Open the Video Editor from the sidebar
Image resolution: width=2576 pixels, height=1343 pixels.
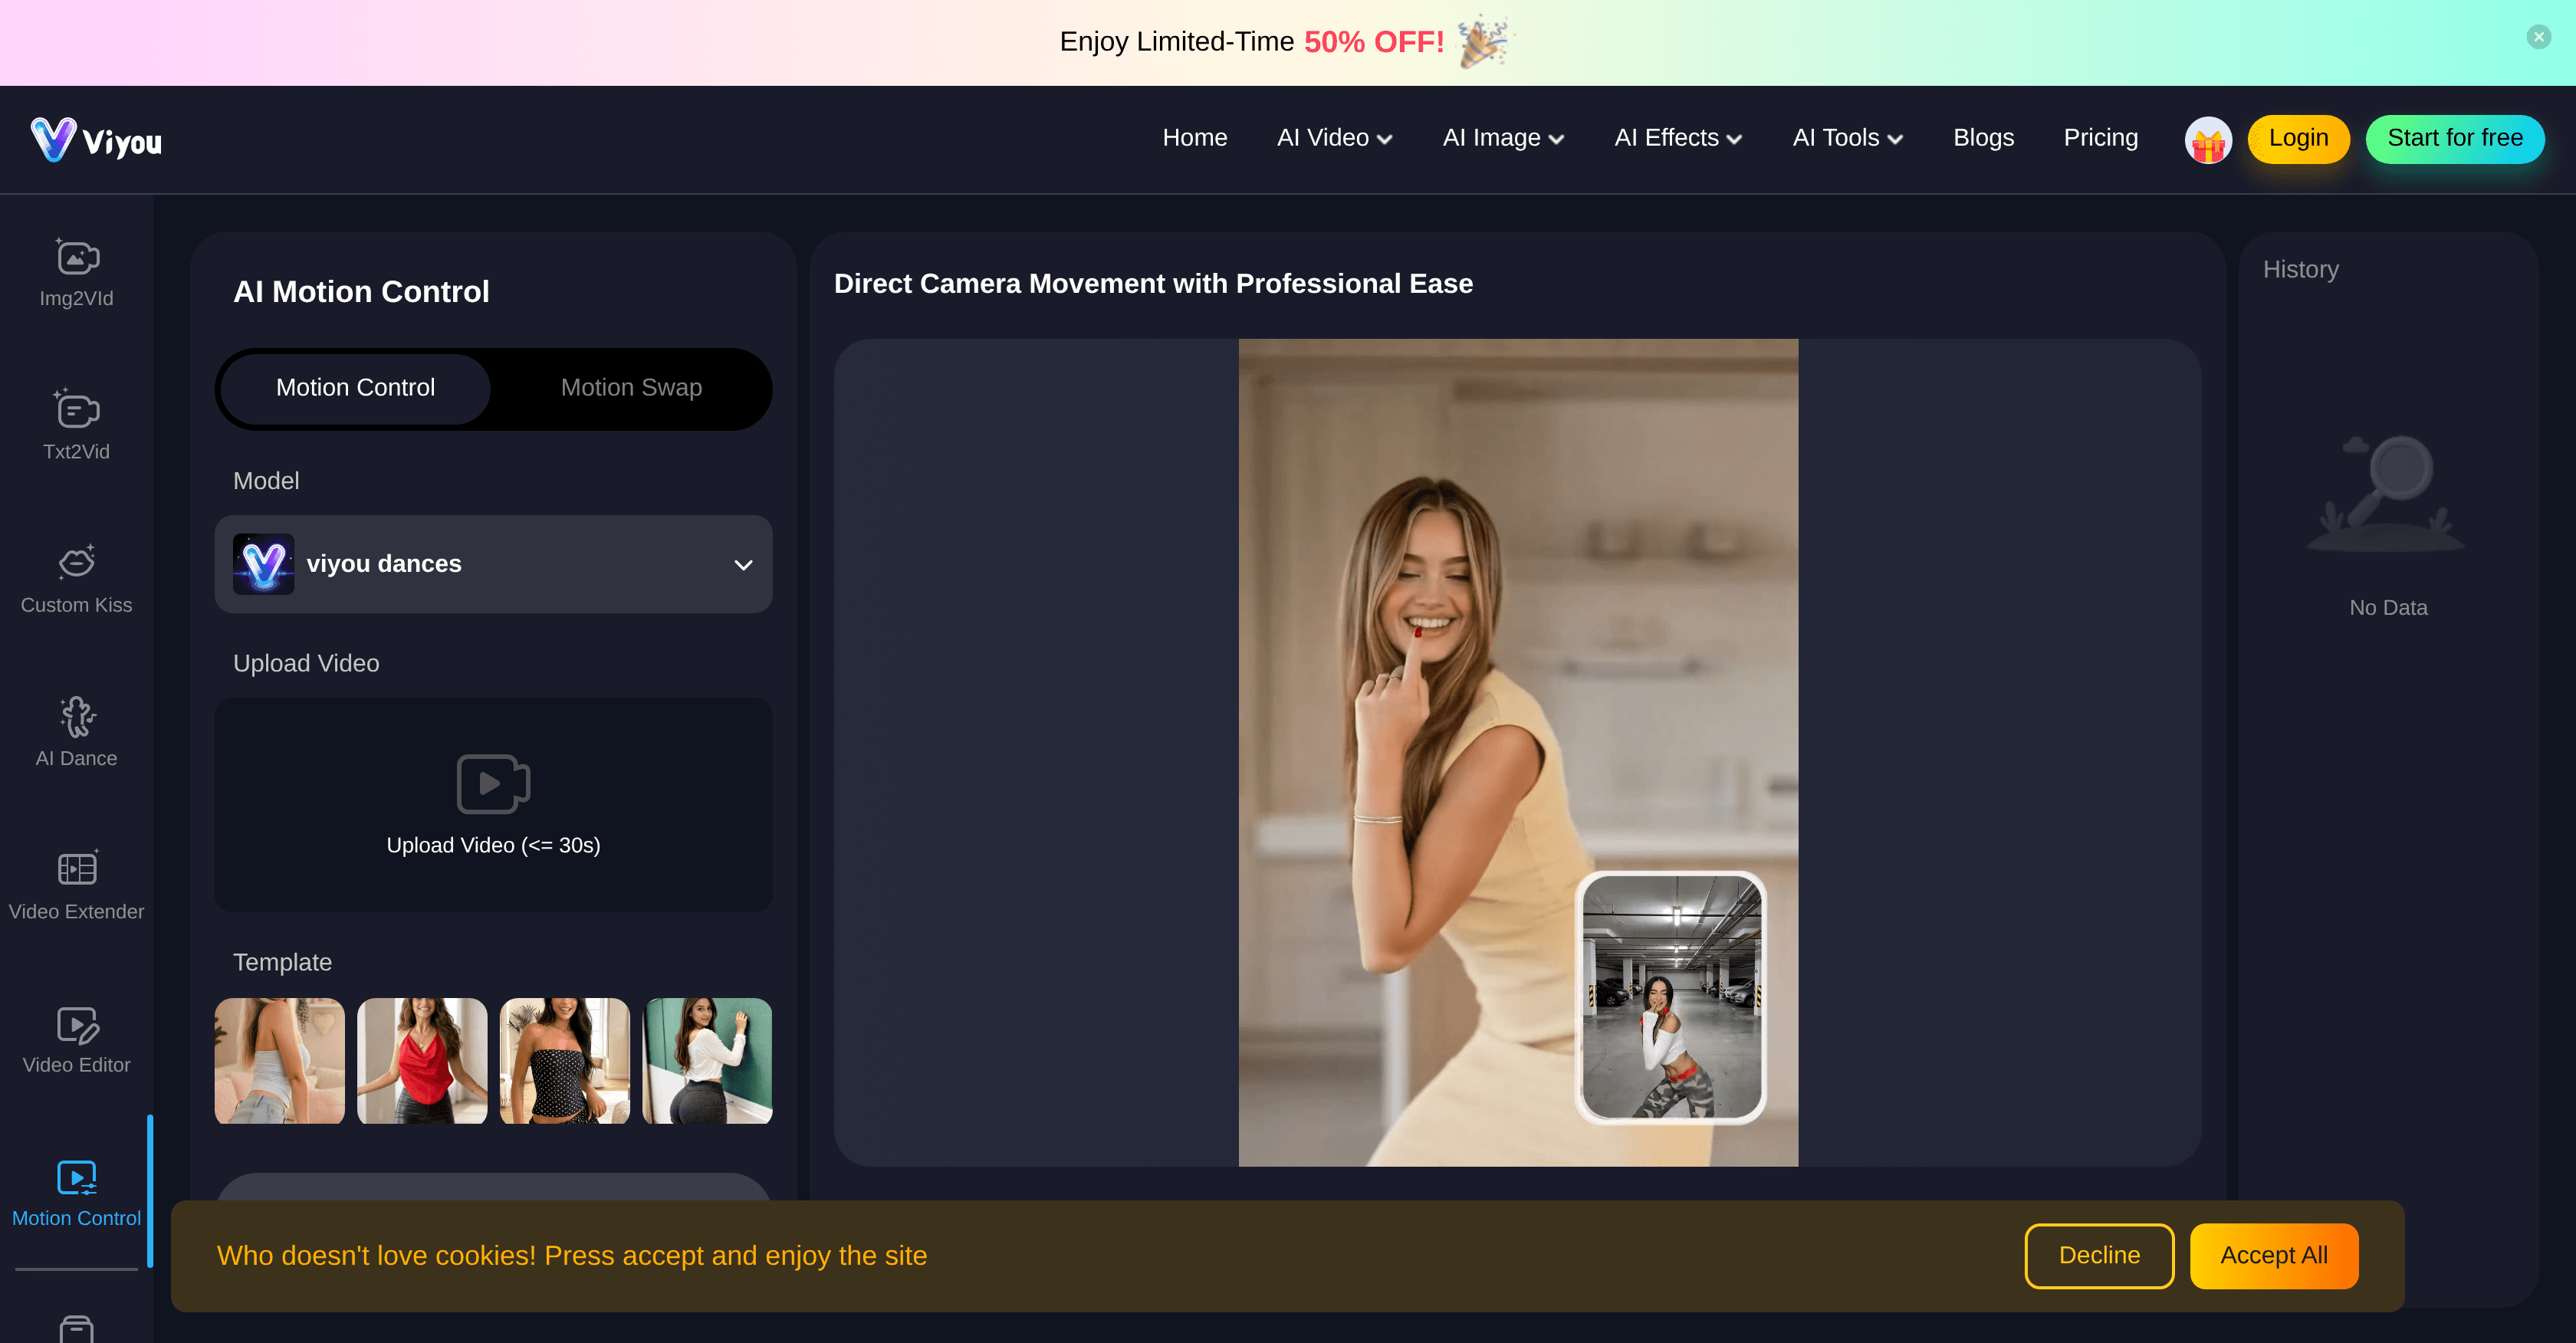pyautogui.click(x=76, y=1037)
